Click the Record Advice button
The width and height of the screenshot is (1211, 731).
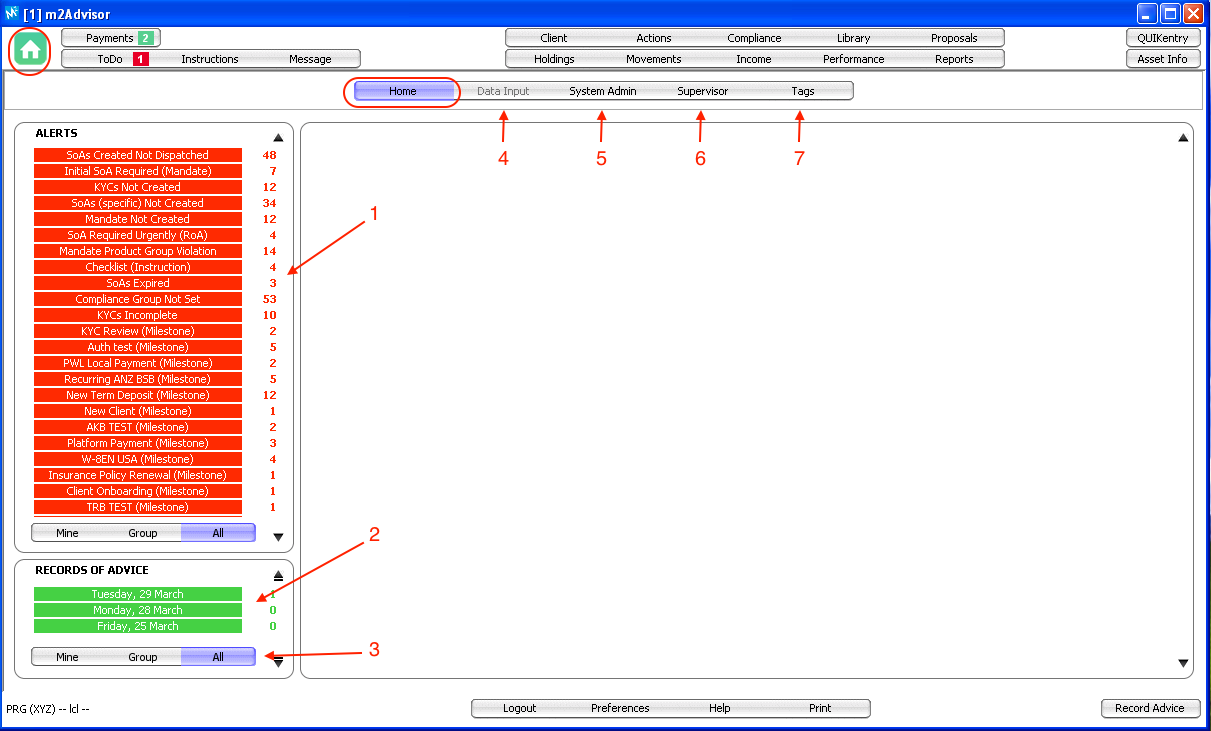click(1149, 708)
